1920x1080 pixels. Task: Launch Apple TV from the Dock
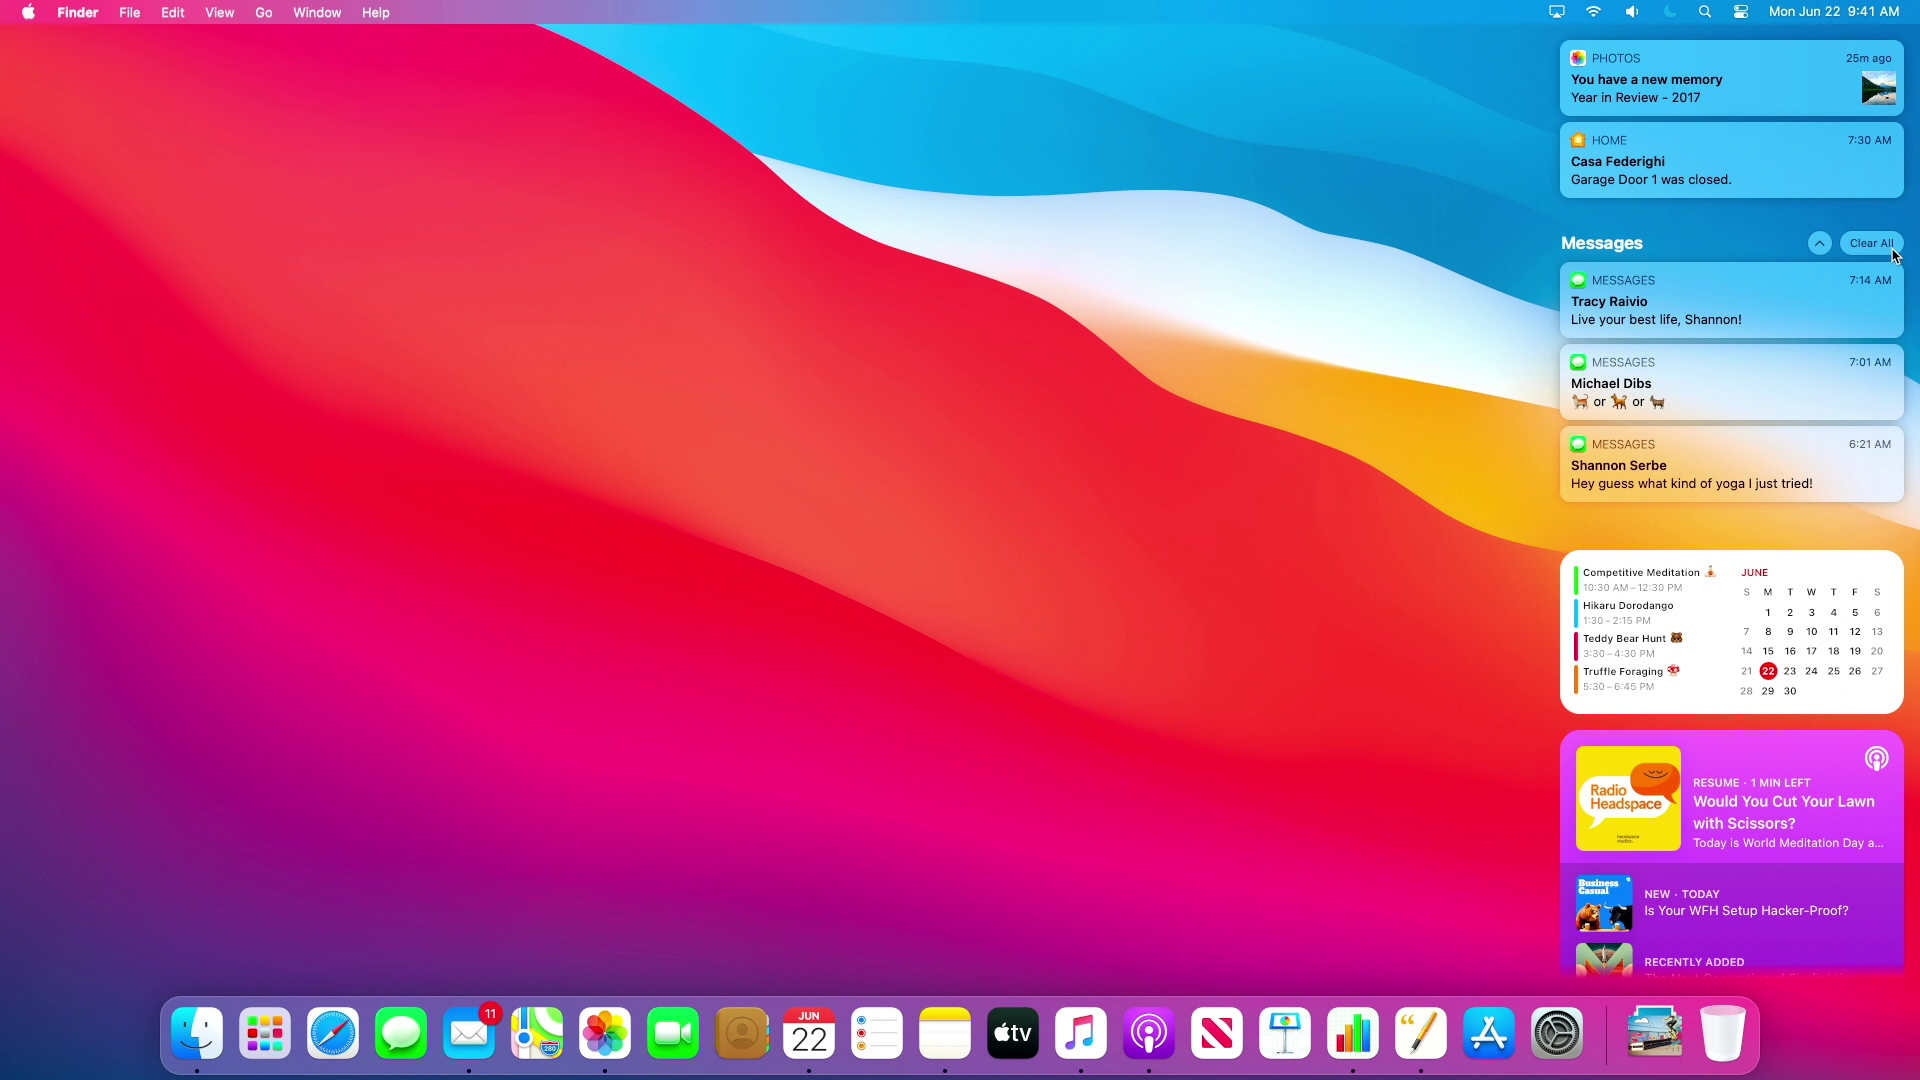click(1013, 1033)
